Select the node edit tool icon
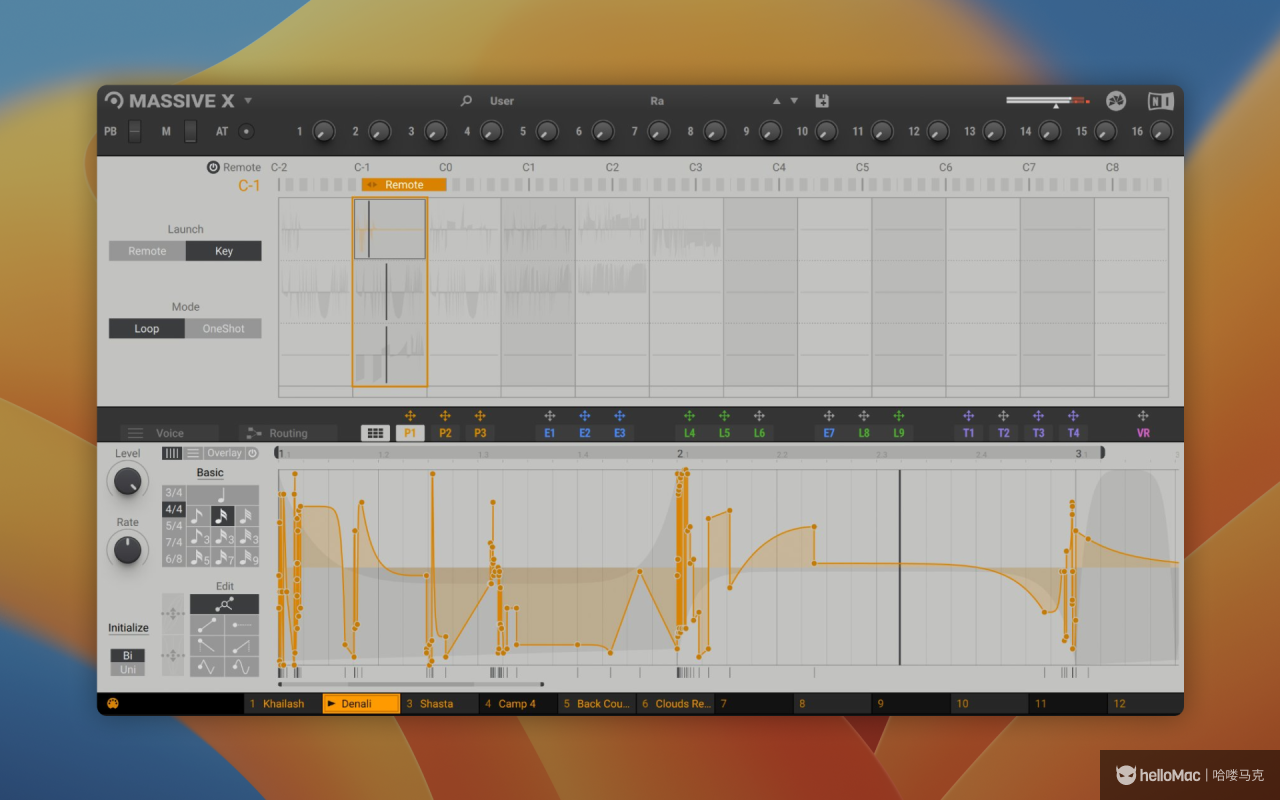The width and height of the screenshot is (1280, 800). click(225, 604)
